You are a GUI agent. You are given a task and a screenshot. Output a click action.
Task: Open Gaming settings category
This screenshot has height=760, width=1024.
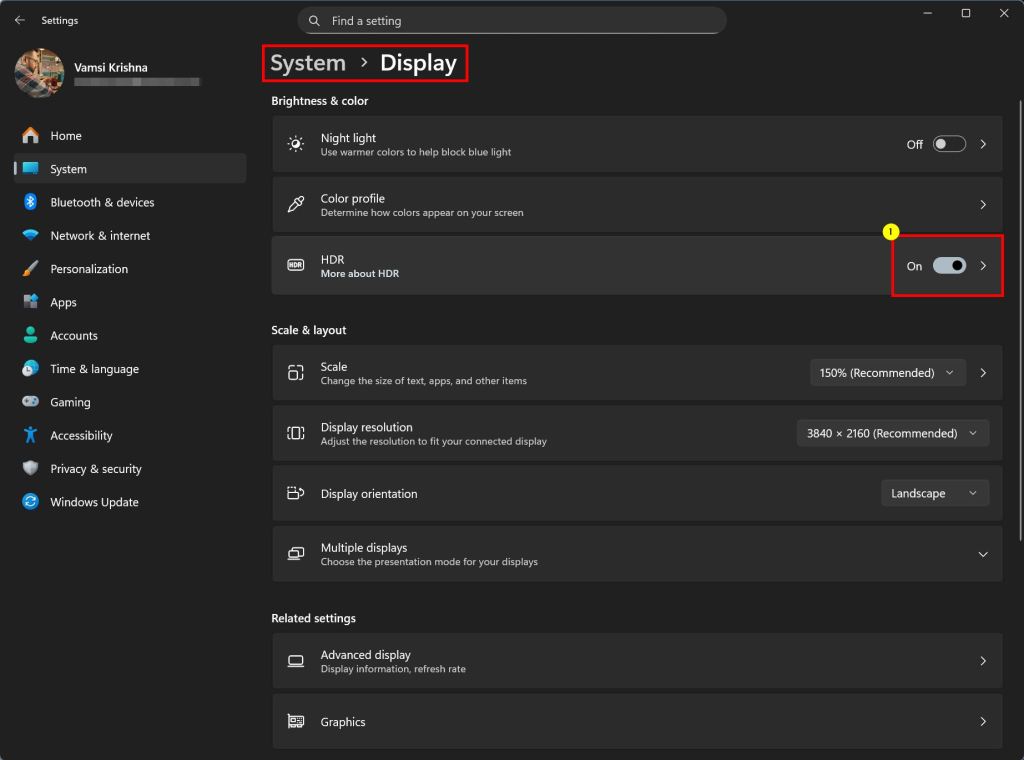click(x=130, y=402)
